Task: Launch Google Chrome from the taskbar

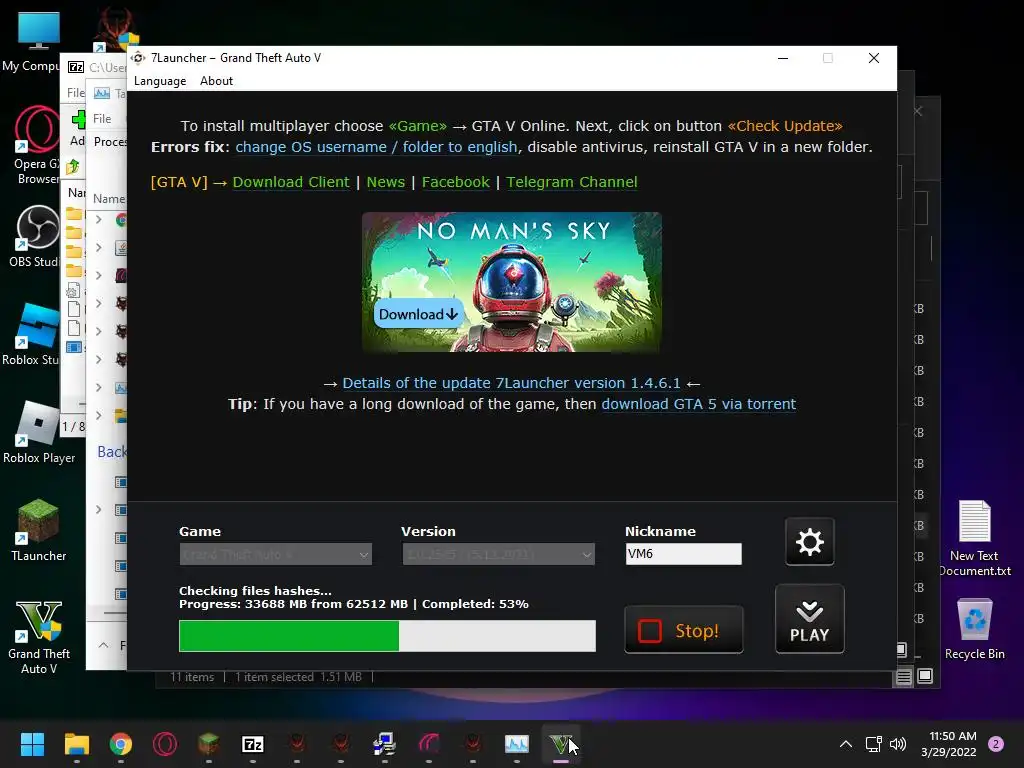Action: point(120,744)
